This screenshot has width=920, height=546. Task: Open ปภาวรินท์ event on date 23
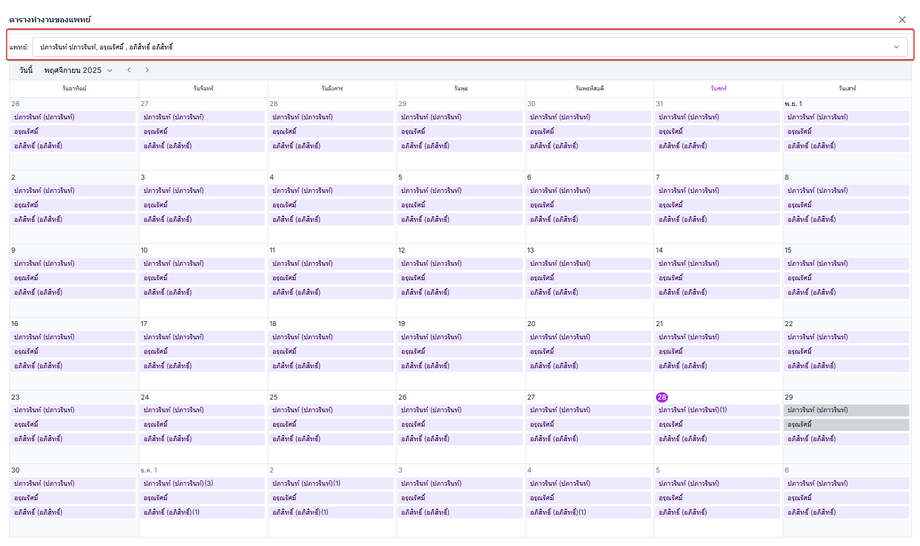pyautogui.click(x=74, y=410)
